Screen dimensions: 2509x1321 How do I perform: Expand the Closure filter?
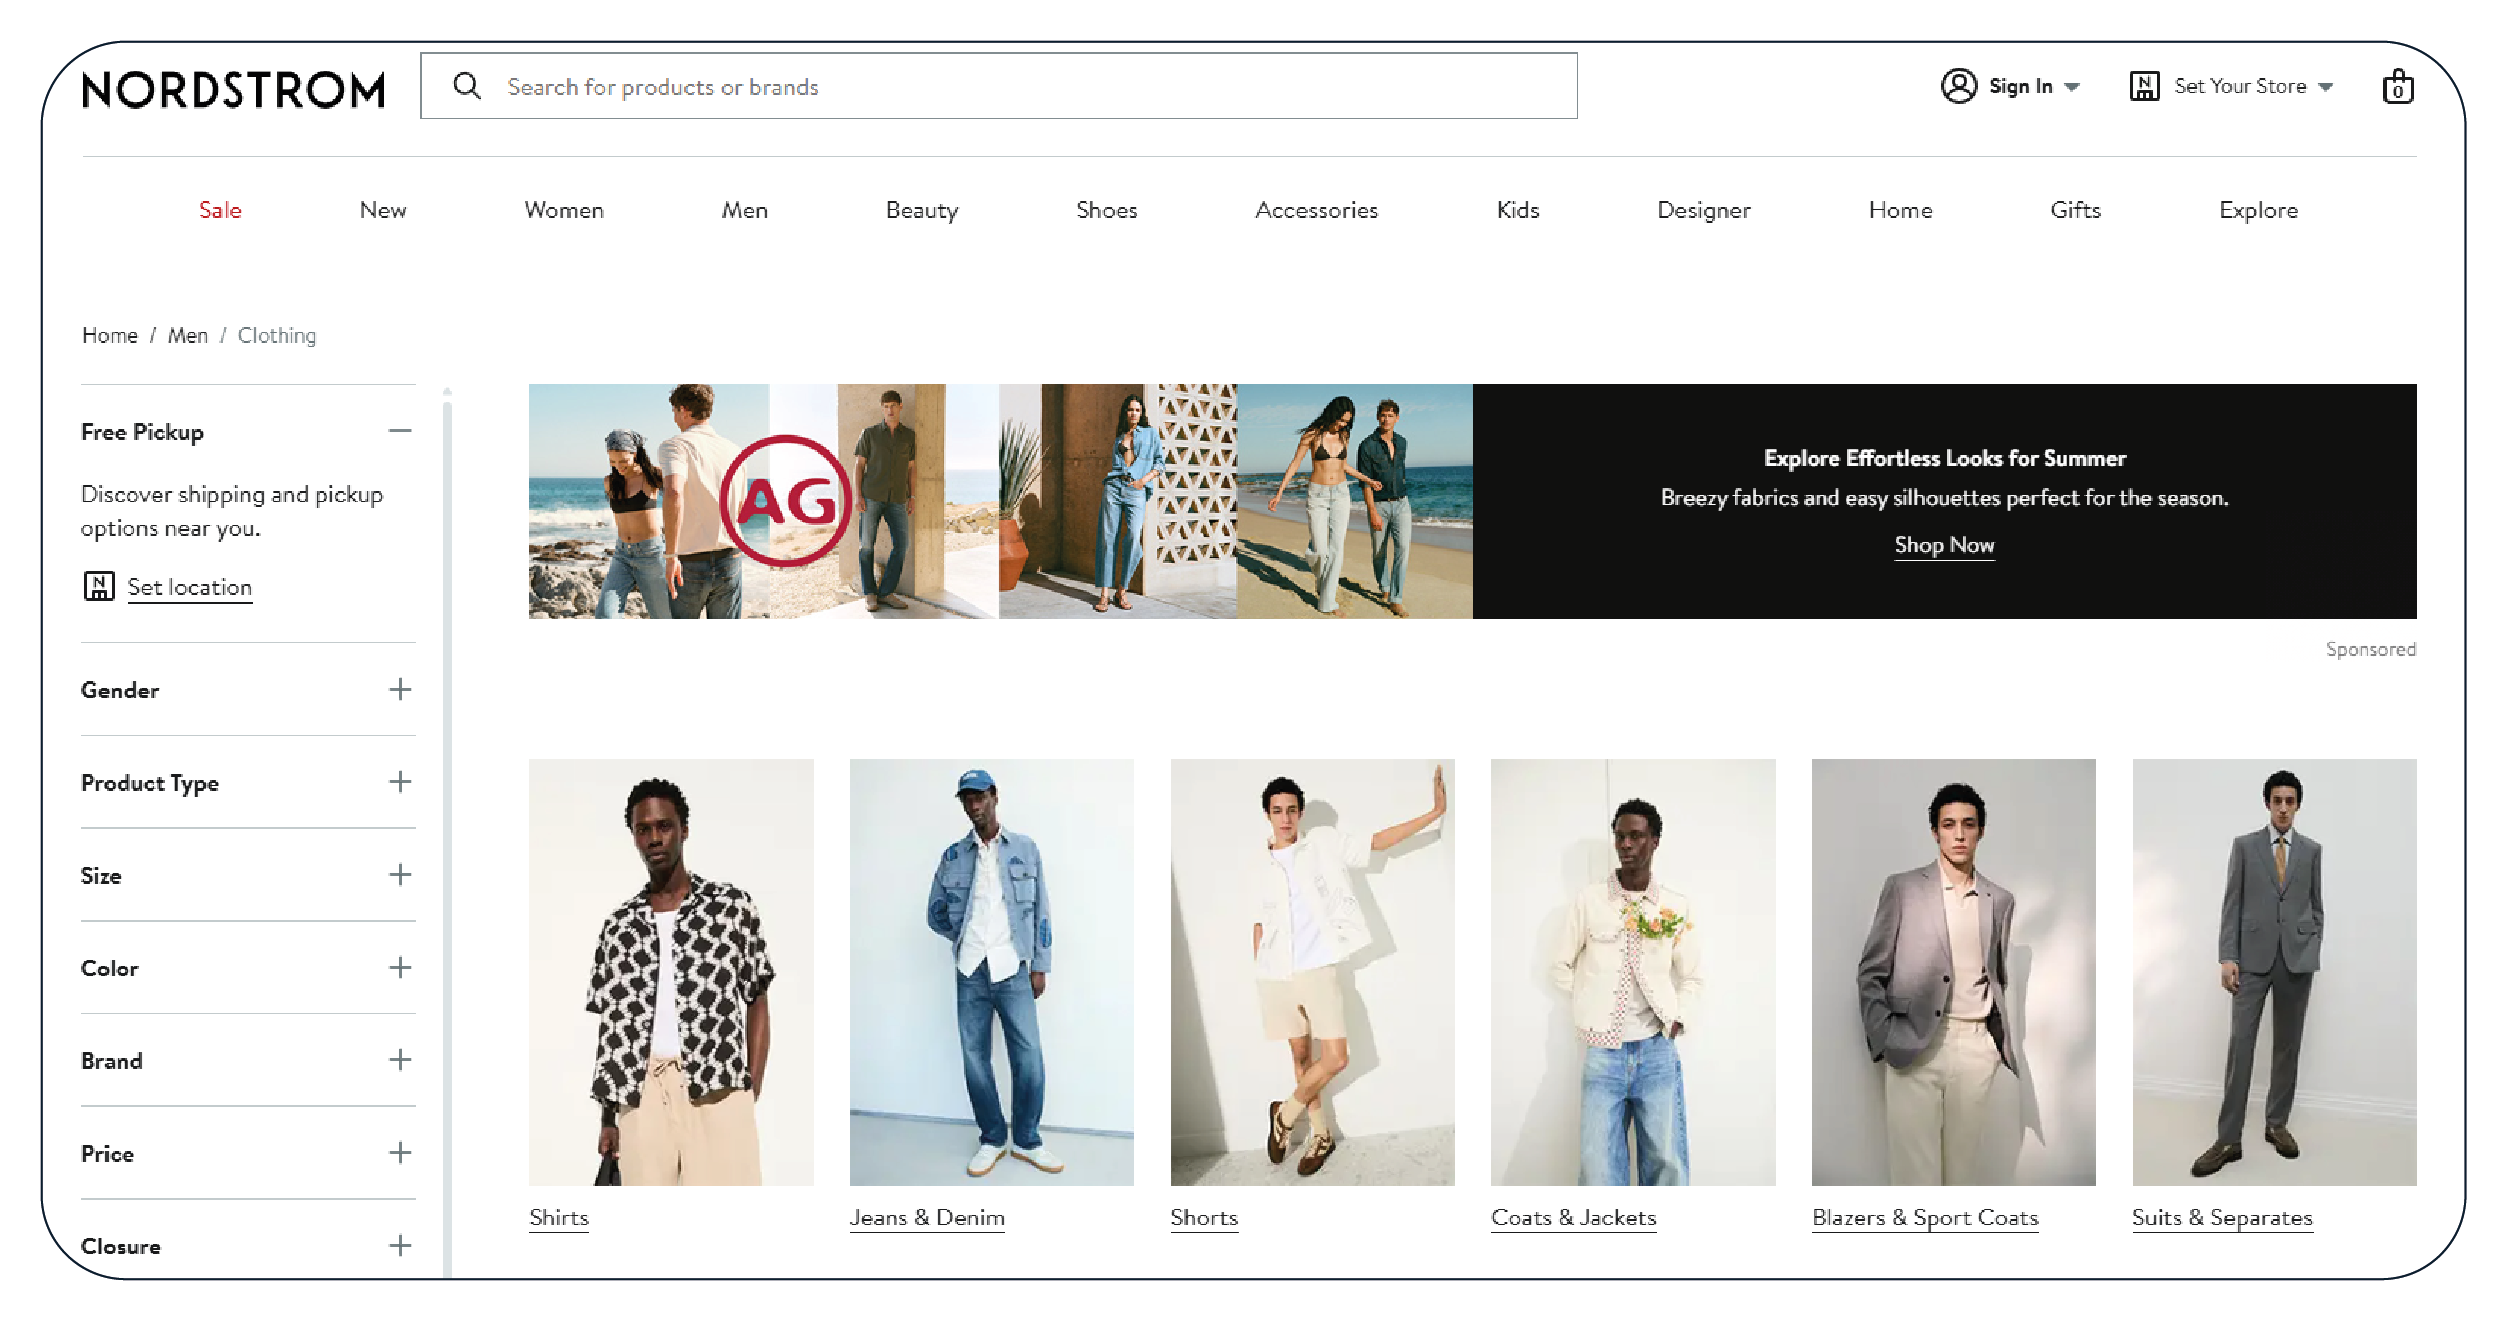[x=400, y=1246]
